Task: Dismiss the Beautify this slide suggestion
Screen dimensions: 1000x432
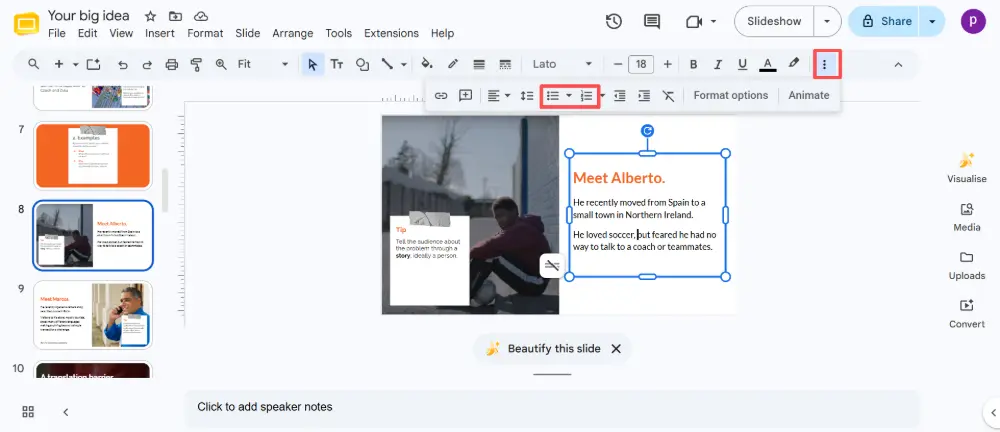Action: click(x=615, y=348)
